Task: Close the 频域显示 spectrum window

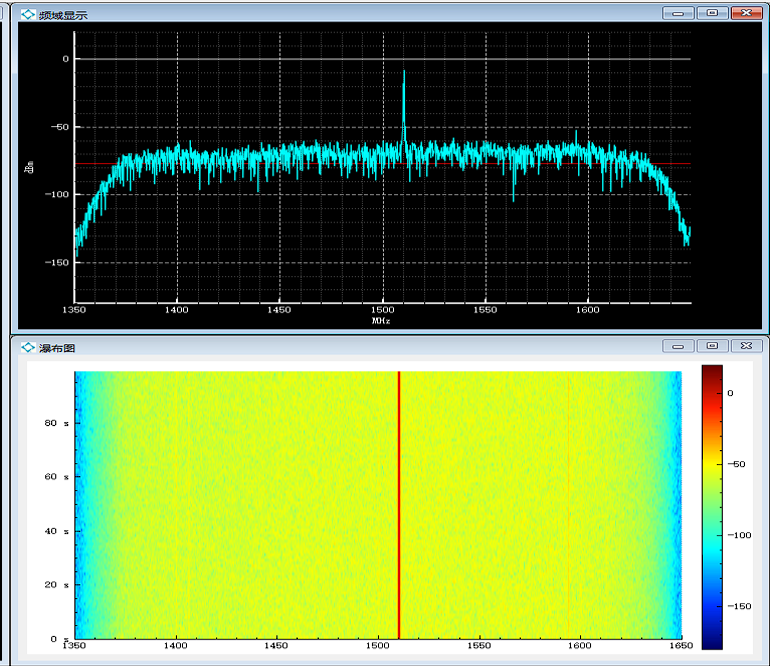Action: click(746, 13)
